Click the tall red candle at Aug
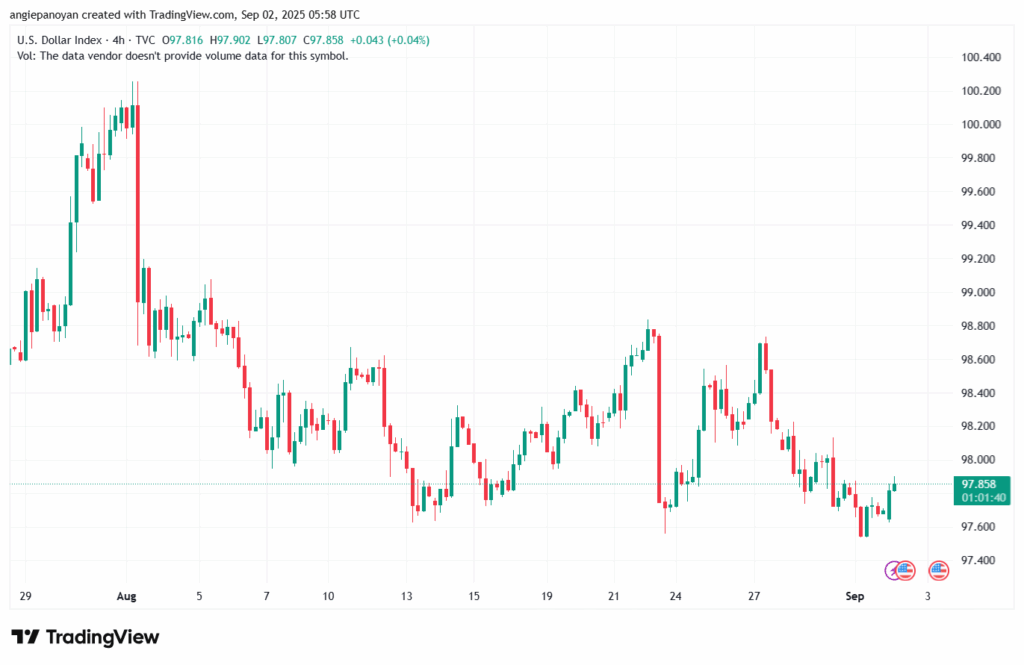Viewport: 1024px width, 665px height. [138, 200]
